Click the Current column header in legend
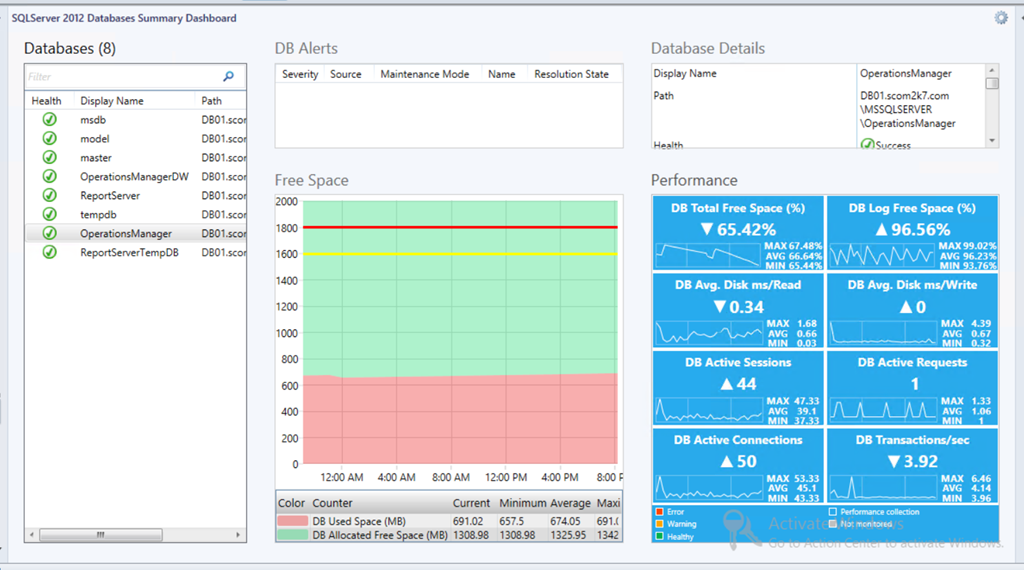This screenshot has width=1024, height=570. [x=471, y=503]
